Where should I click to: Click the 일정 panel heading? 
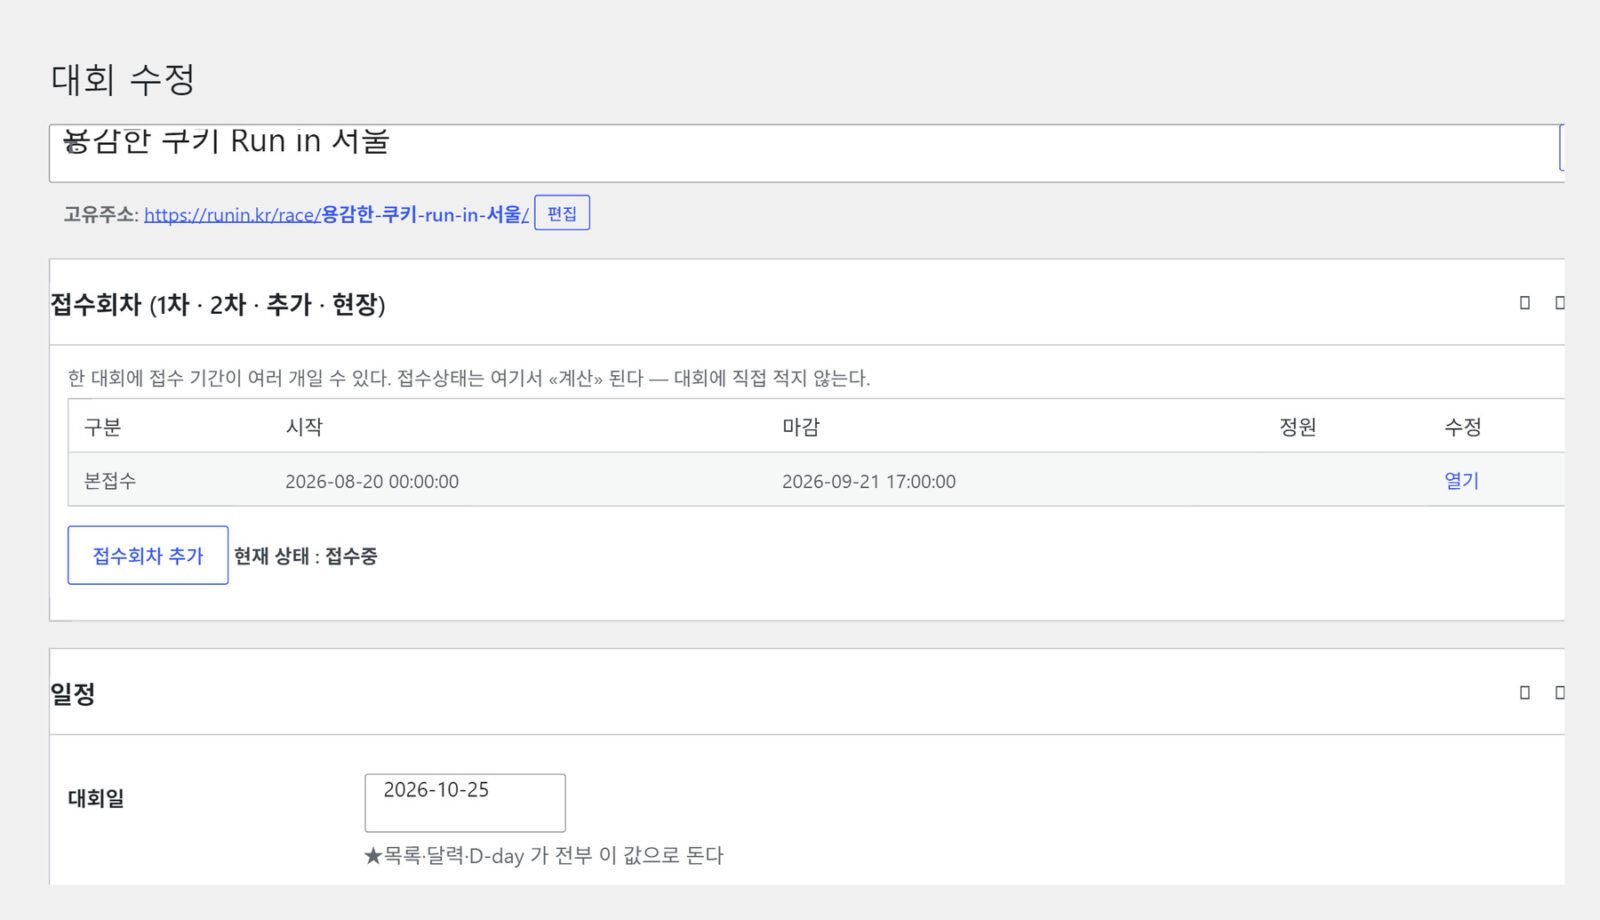coord(73,693)
